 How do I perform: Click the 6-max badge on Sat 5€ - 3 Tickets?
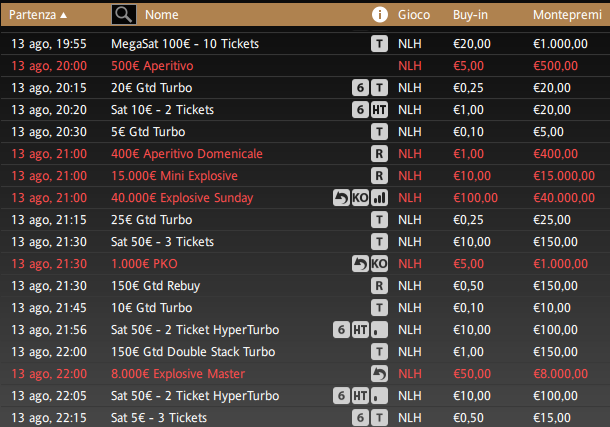click(x=361, y=417)
